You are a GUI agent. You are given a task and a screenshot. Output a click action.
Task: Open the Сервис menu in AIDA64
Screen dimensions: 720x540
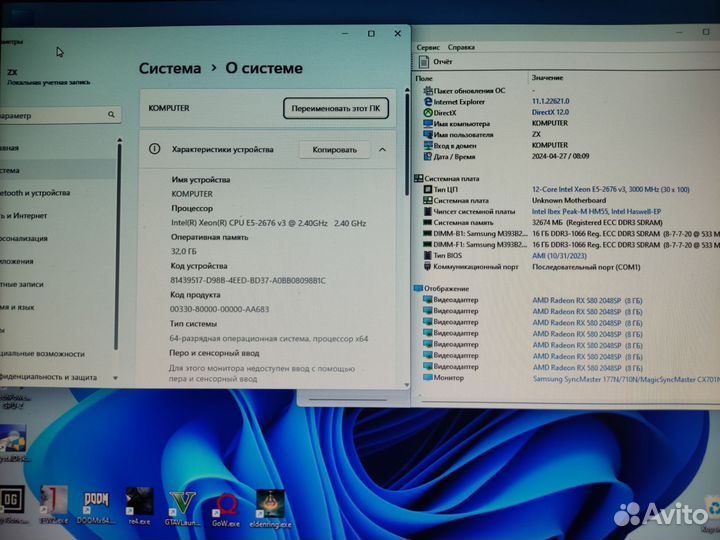pos(428,47)
